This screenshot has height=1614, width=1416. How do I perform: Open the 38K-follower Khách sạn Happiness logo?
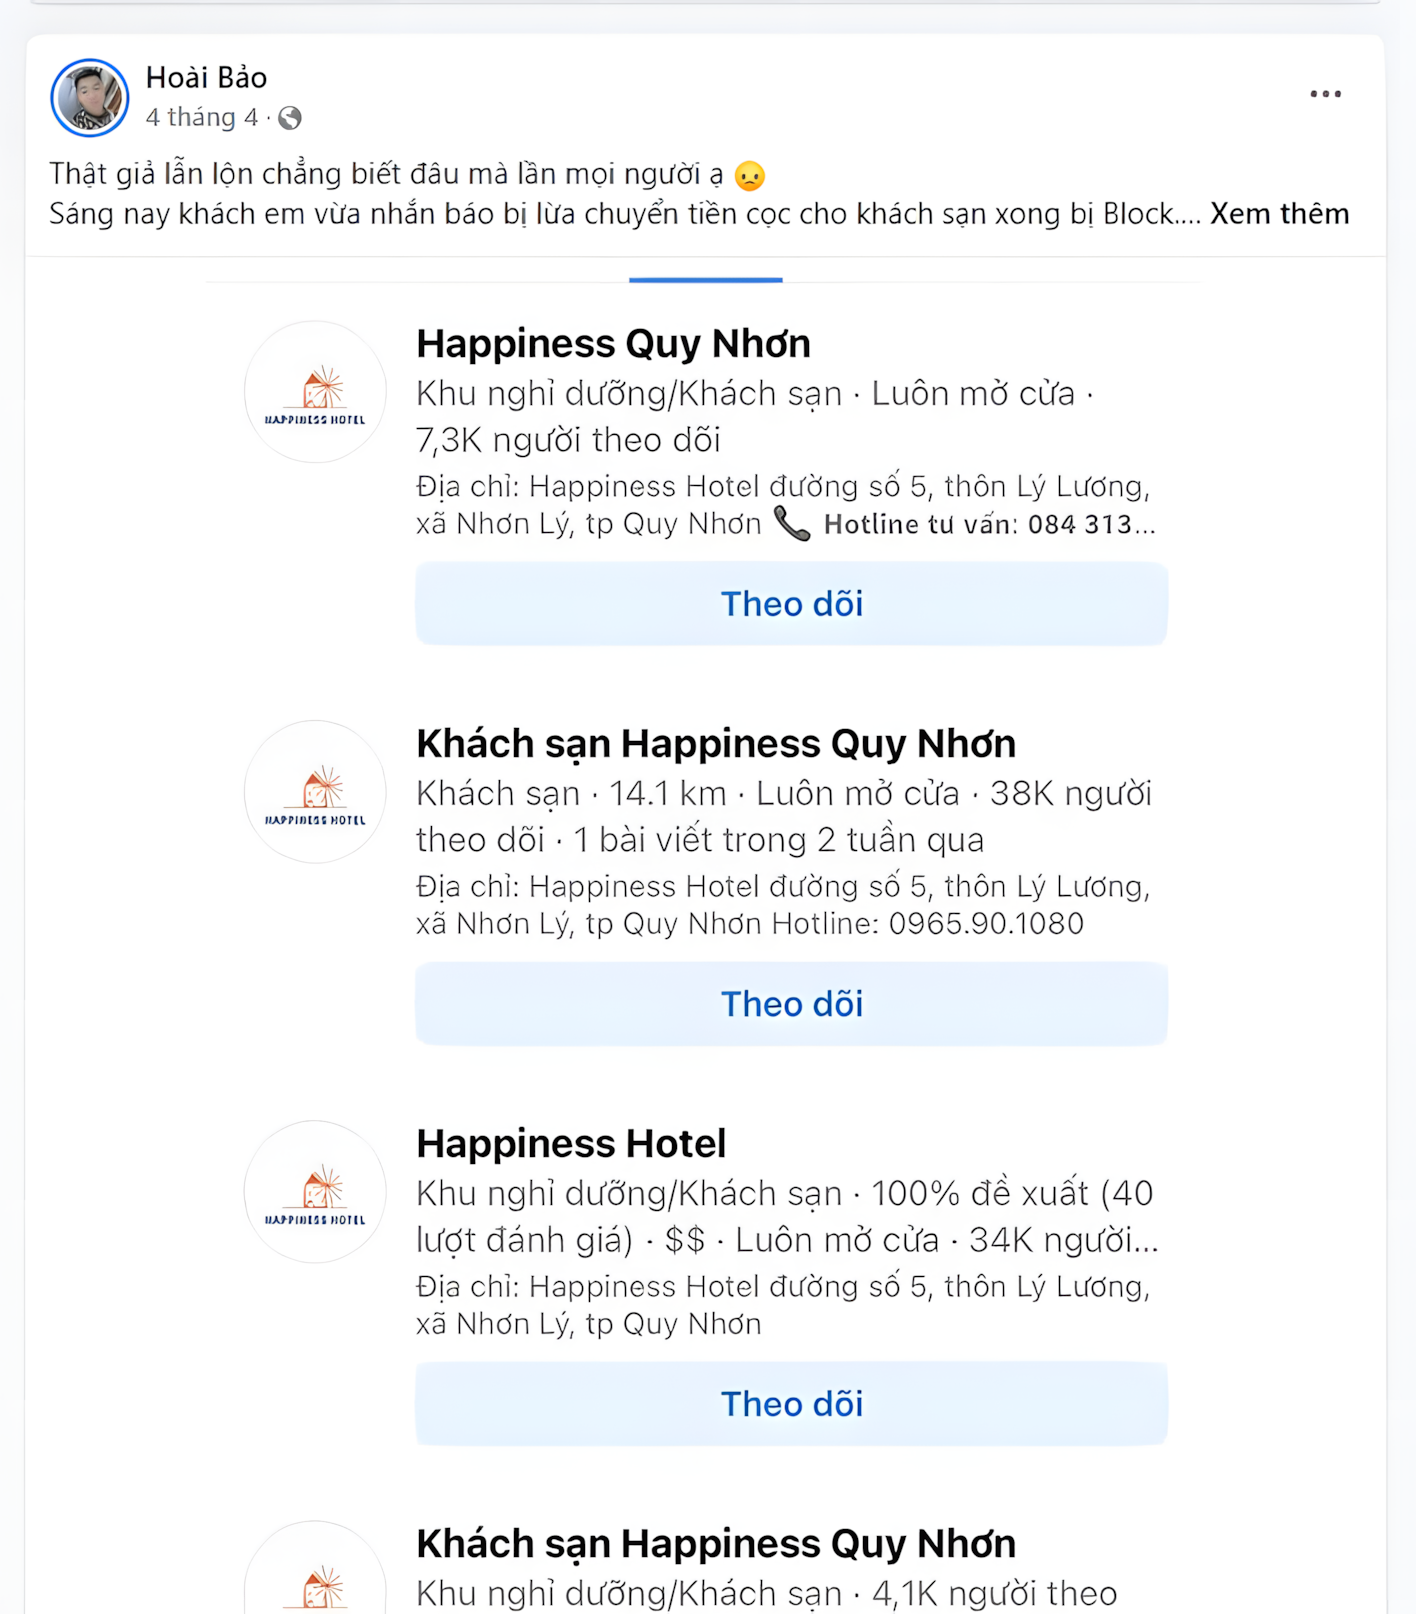315,792
